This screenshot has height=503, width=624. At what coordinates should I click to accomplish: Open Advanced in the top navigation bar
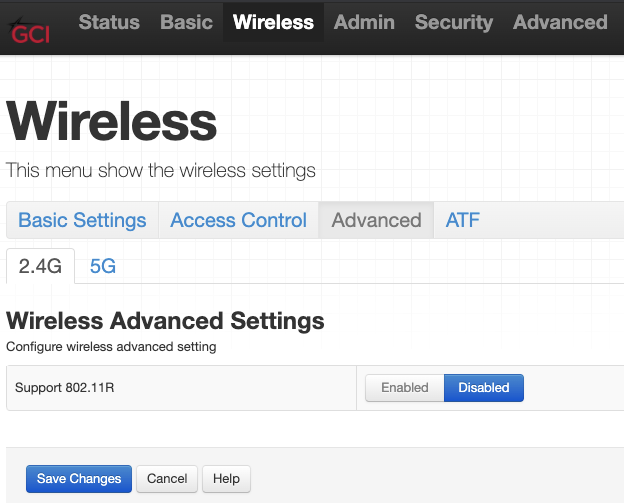[560, 22]
